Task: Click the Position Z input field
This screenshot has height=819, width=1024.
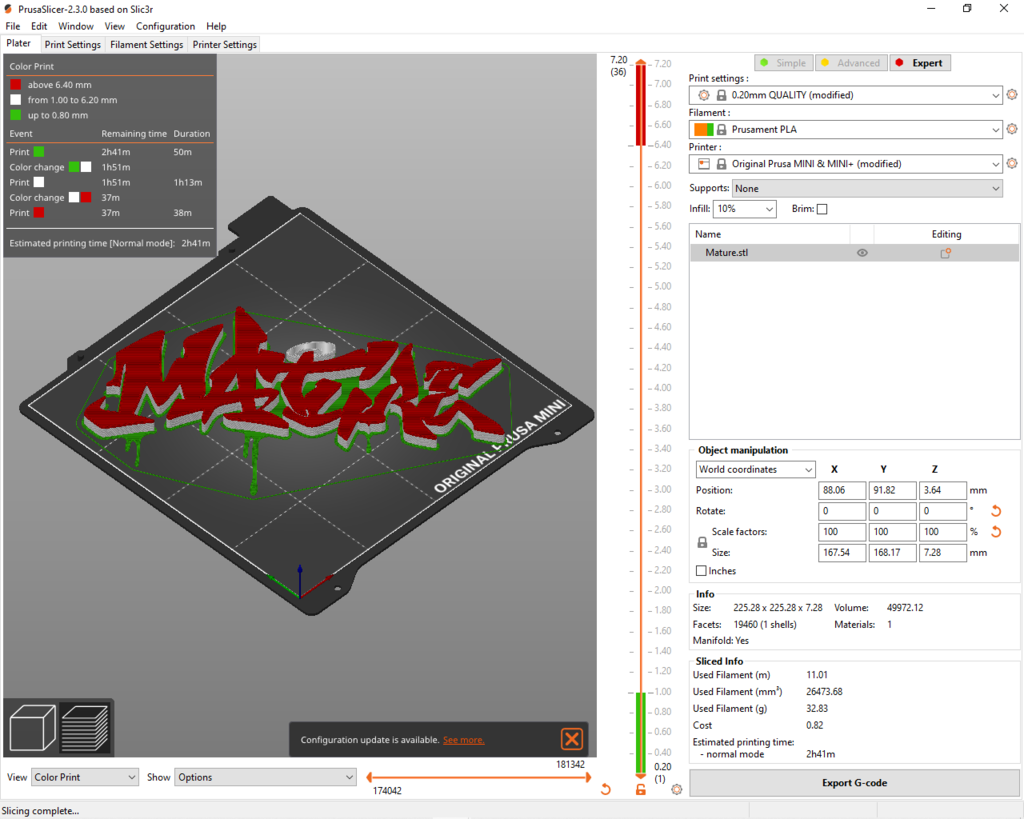Action: click(x=942, y=490)
